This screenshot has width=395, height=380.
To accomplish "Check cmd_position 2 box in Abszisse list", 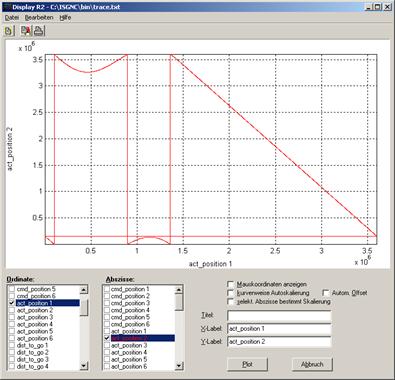I will coord(107,296).
